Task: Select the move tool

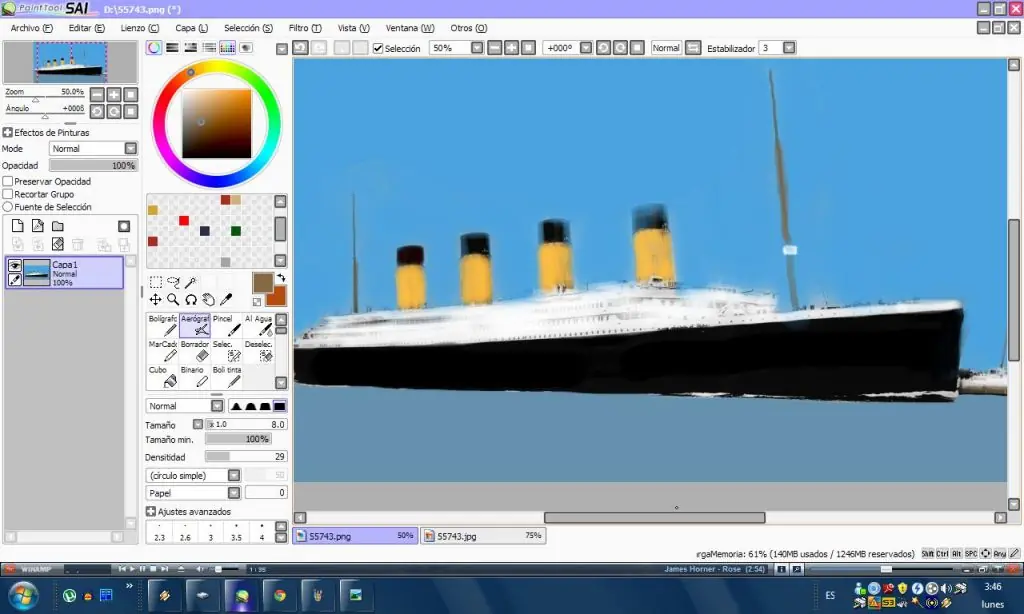Action: tap(155, 300)
